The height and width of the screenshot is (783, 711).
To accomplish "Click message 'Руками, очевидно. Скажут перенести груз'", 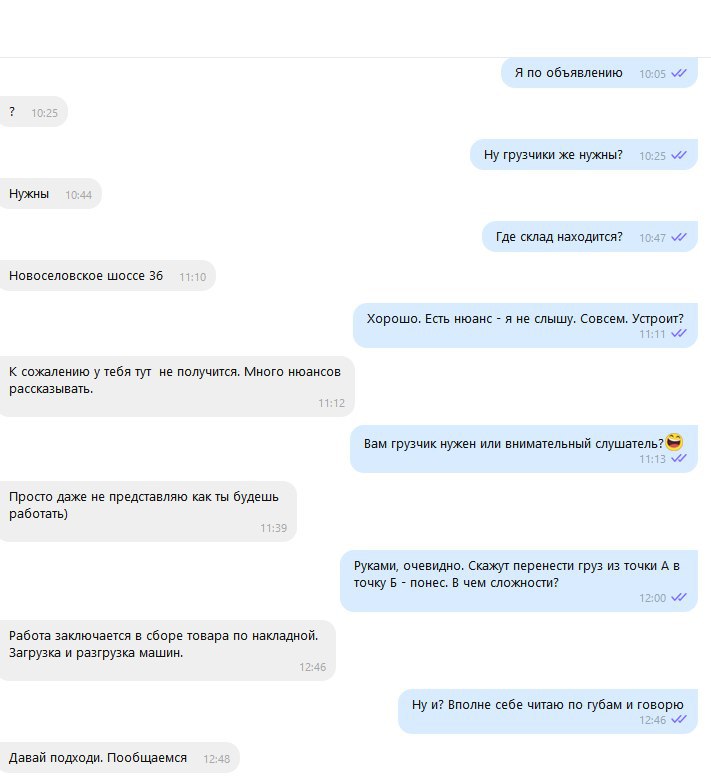I will pyautogui.click(x=519, y=581).
